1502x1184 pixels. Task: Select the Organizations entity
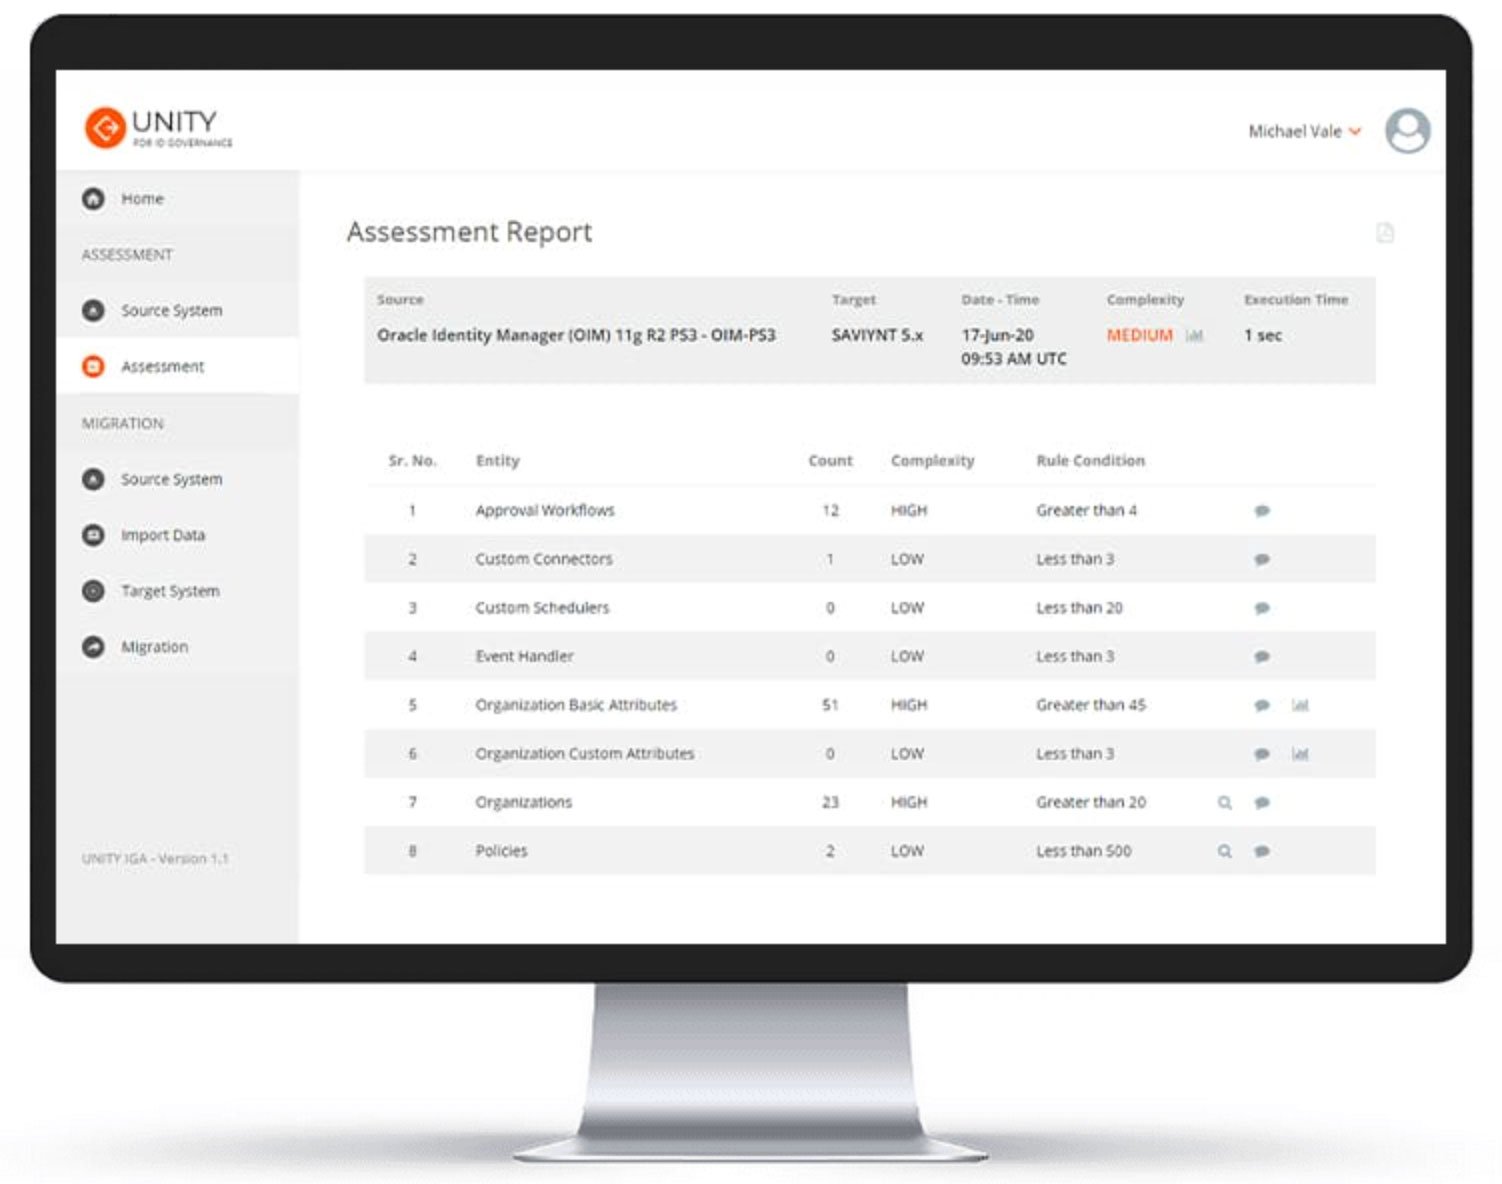click(x=523, y=802)
